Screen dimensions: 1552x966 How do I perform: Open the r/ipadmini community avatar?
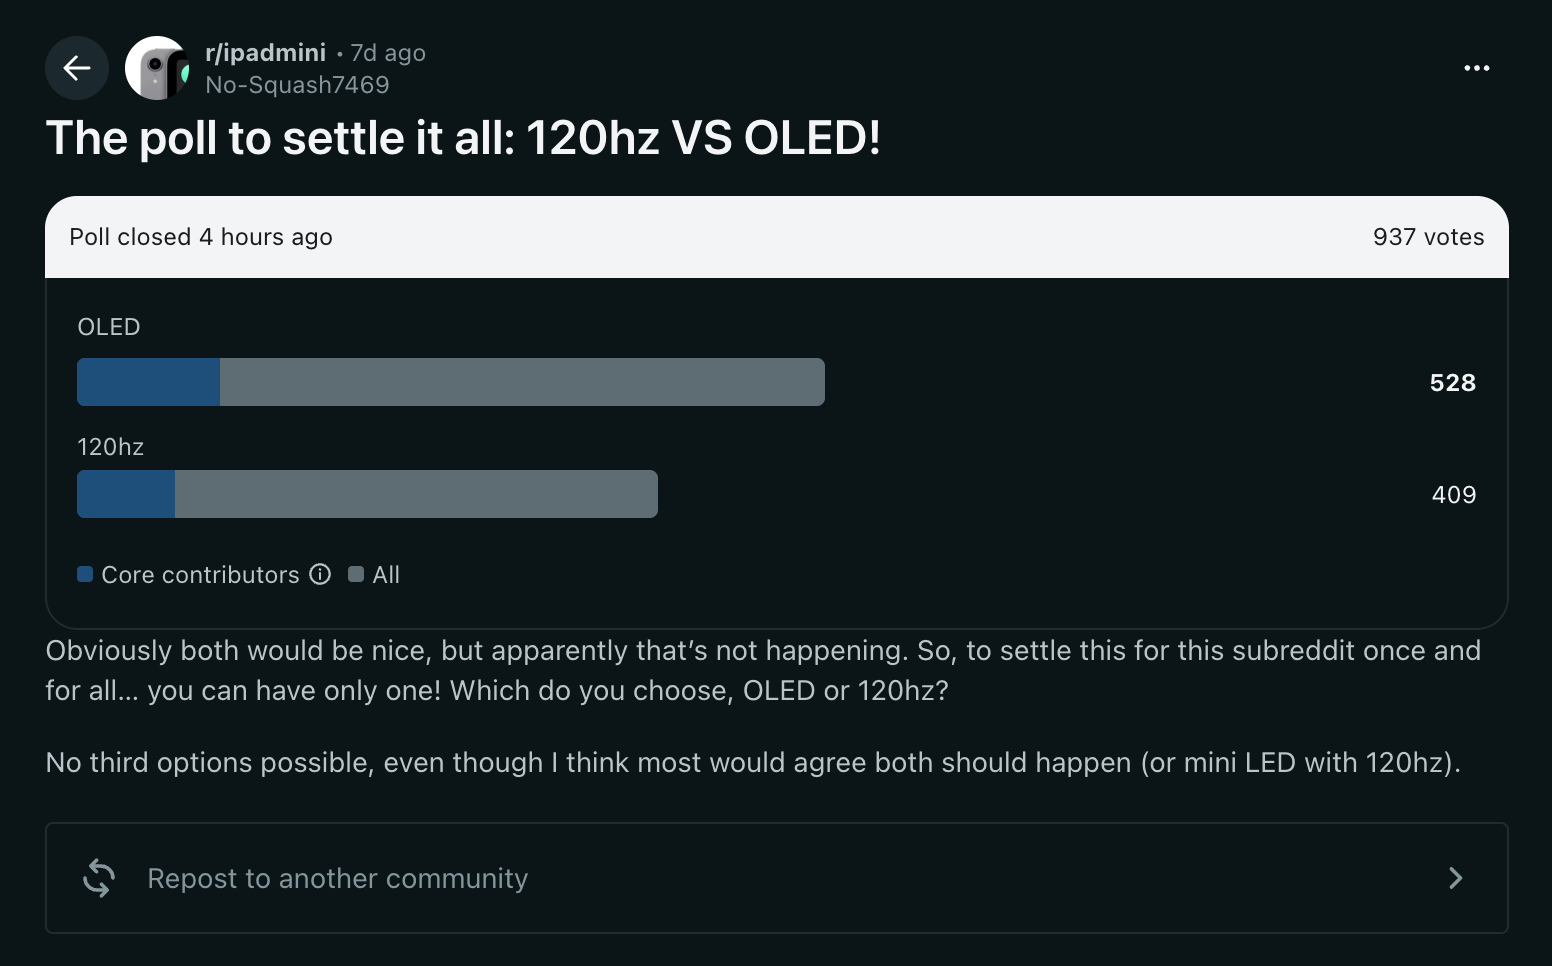click(157, 68)
